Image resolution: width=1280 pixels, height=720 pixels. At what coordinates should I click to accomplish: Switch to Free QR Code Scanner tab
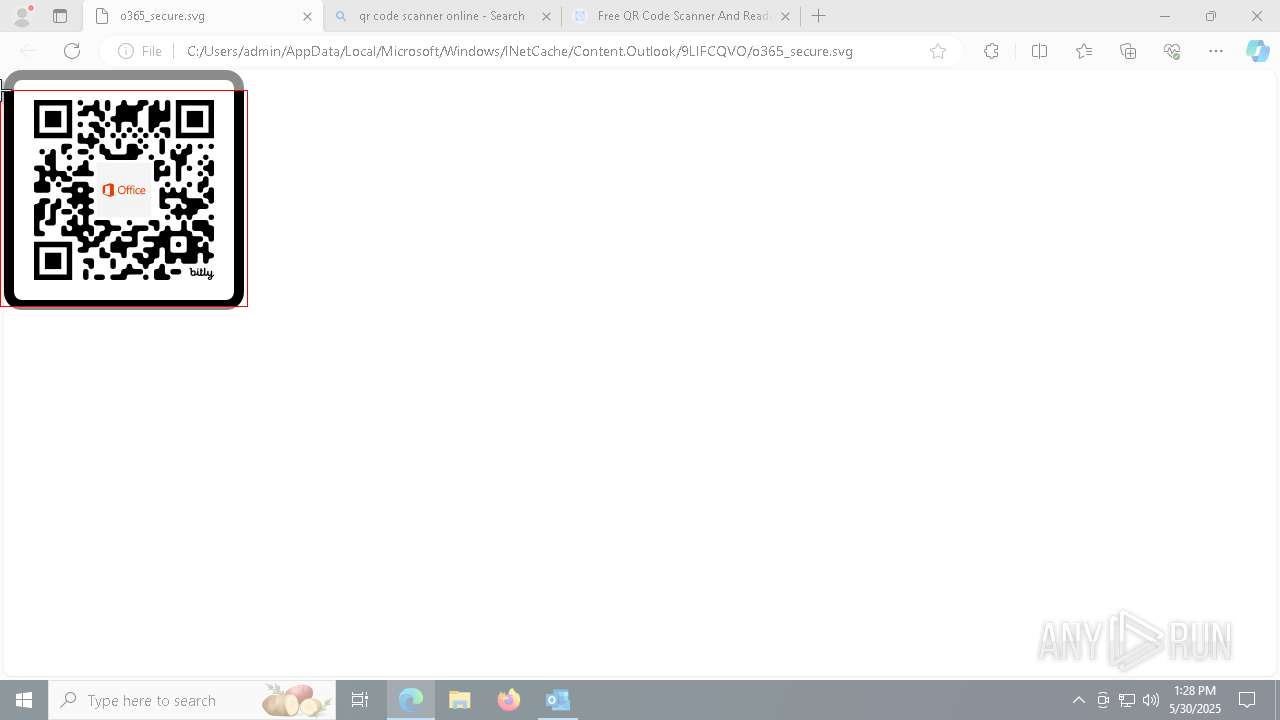(681, 16)
